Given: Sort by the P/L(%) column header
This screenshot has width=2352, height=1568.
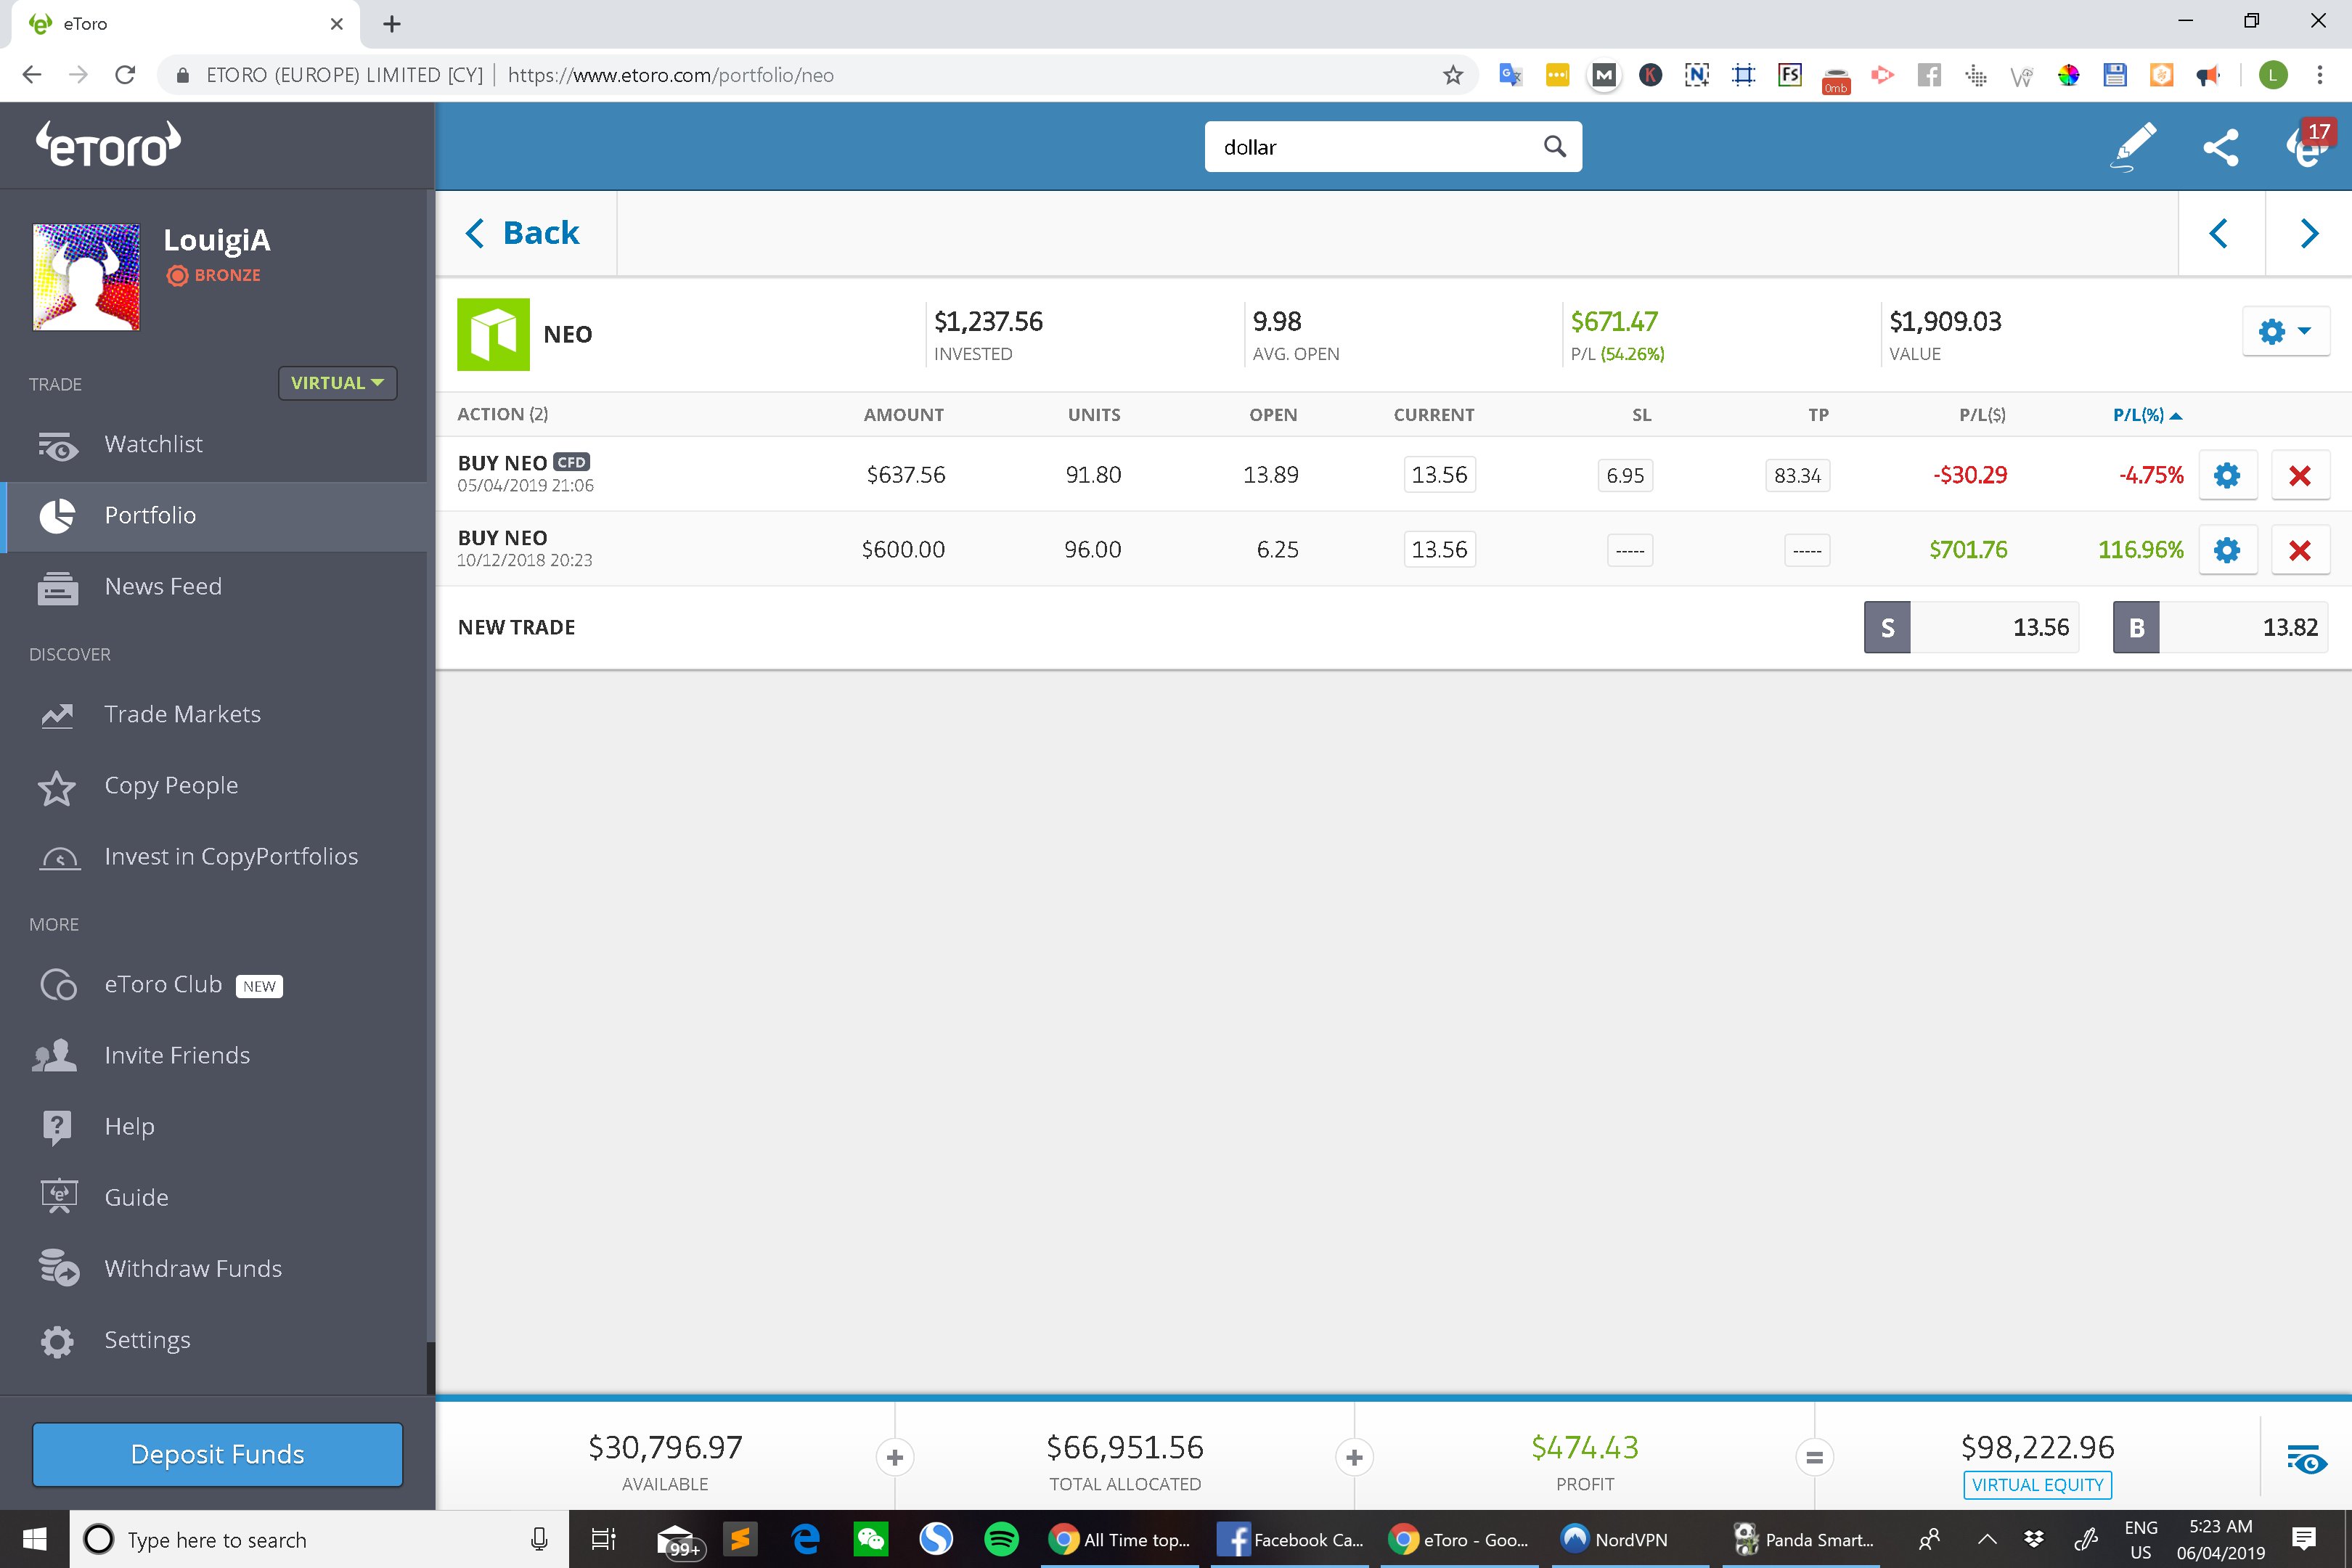Looking at the screenshot, I should pos(2146,415).
